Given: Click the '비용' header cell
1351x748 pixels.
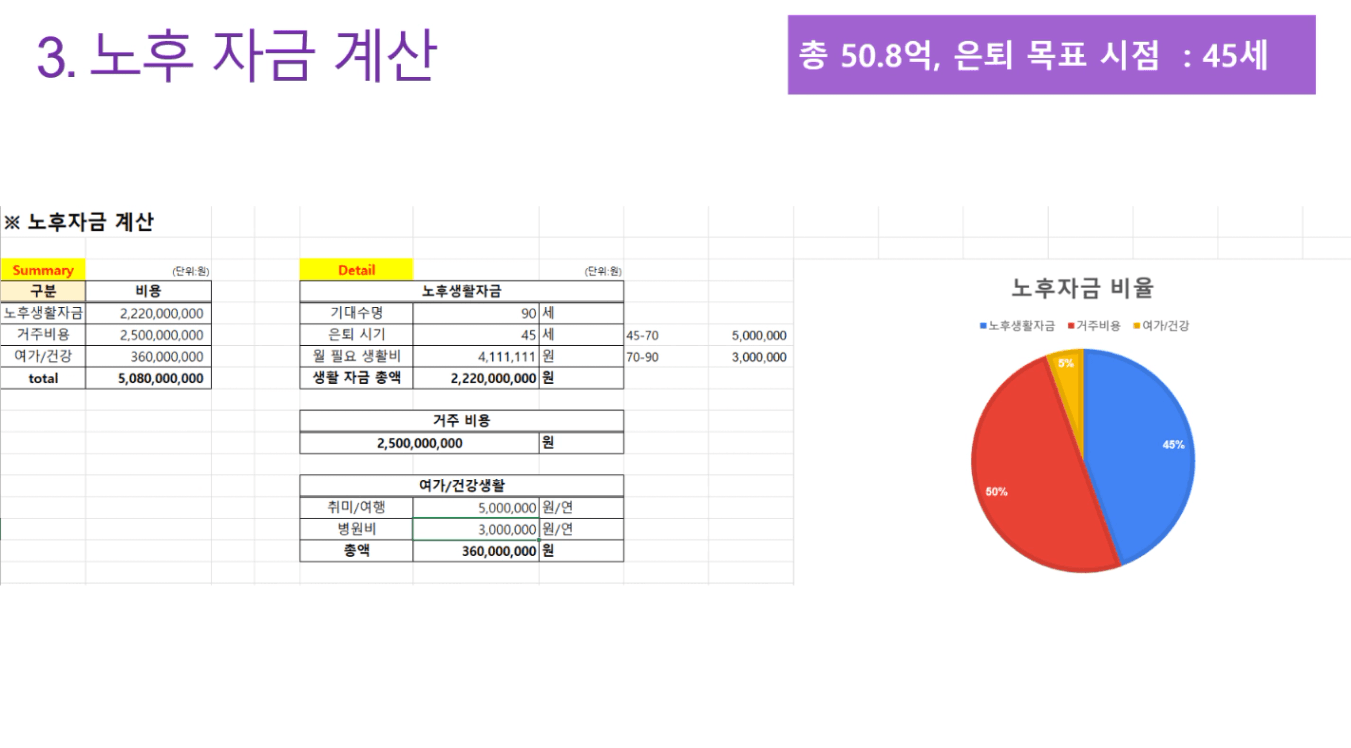Looking at the screenshot, I should (149, 291).
